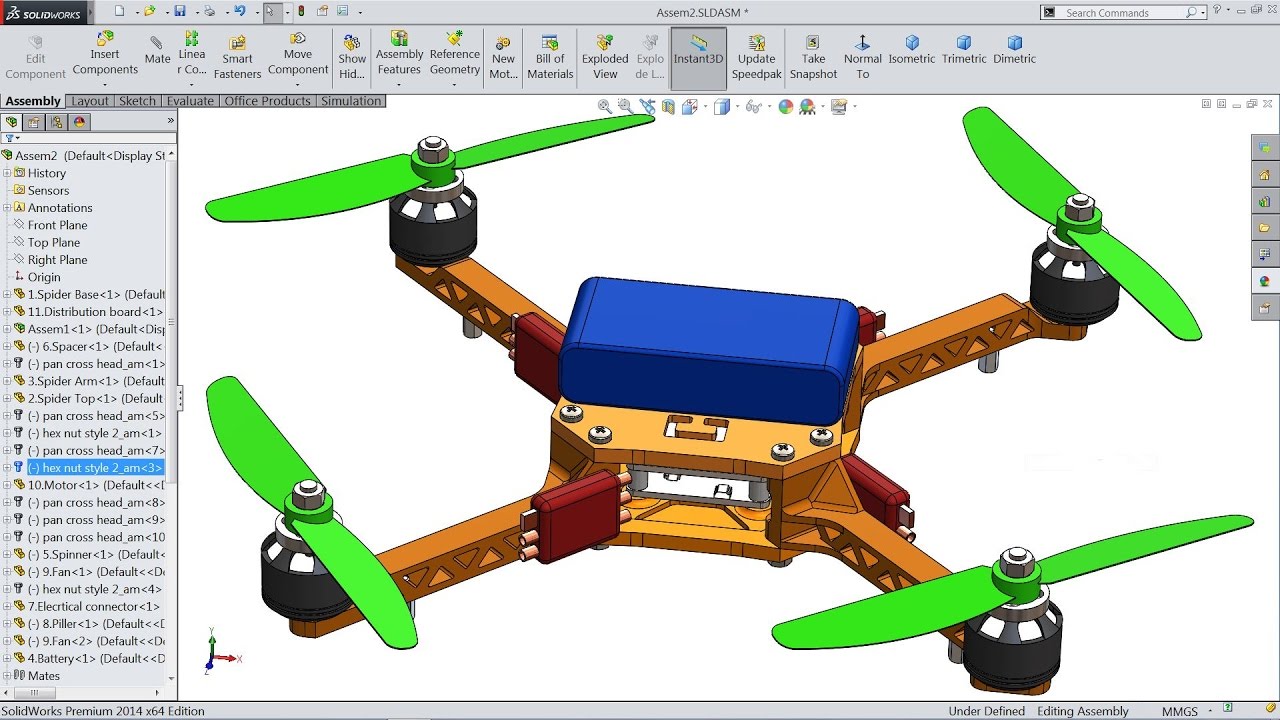The width and height of the screenshot is (1280, 720).
Task: Switch to Isometric view
Action: 912,50
